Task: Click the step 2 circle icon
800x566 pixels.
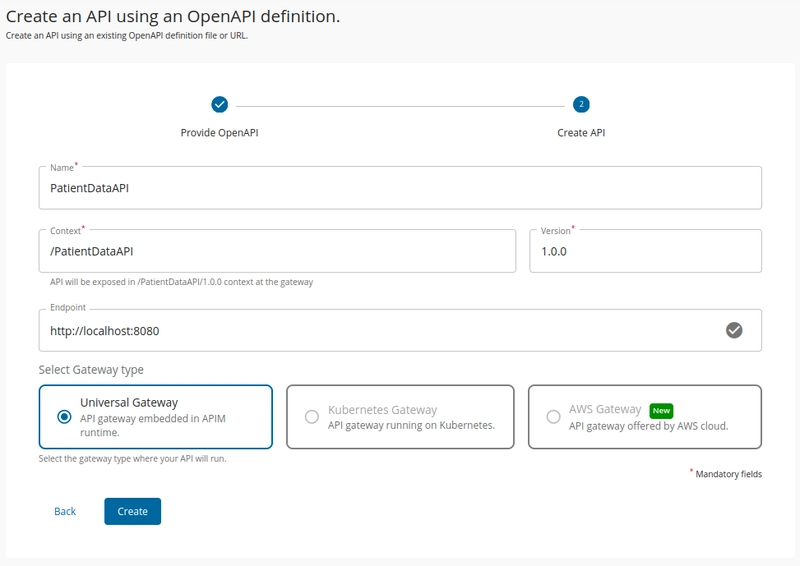Action: [581, 105]
